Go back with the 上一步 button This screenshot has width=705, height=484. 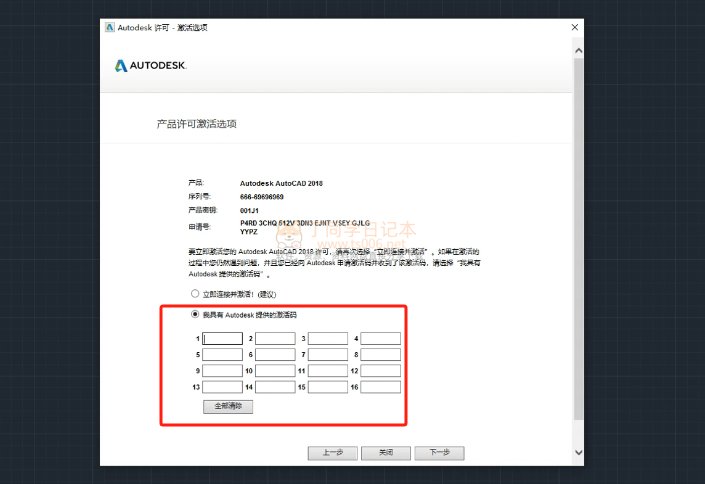click(333, 453)
